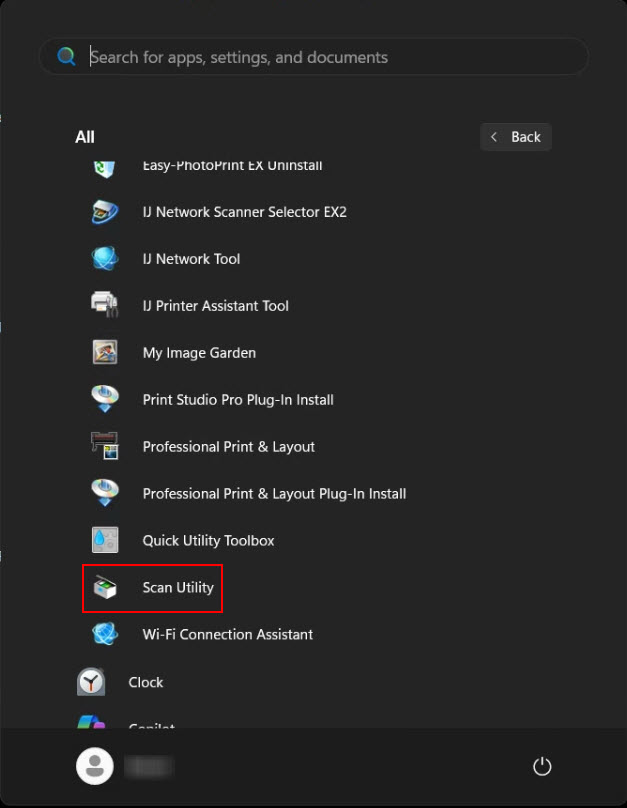Select the Scan Utility list entry

coord(178,588)
